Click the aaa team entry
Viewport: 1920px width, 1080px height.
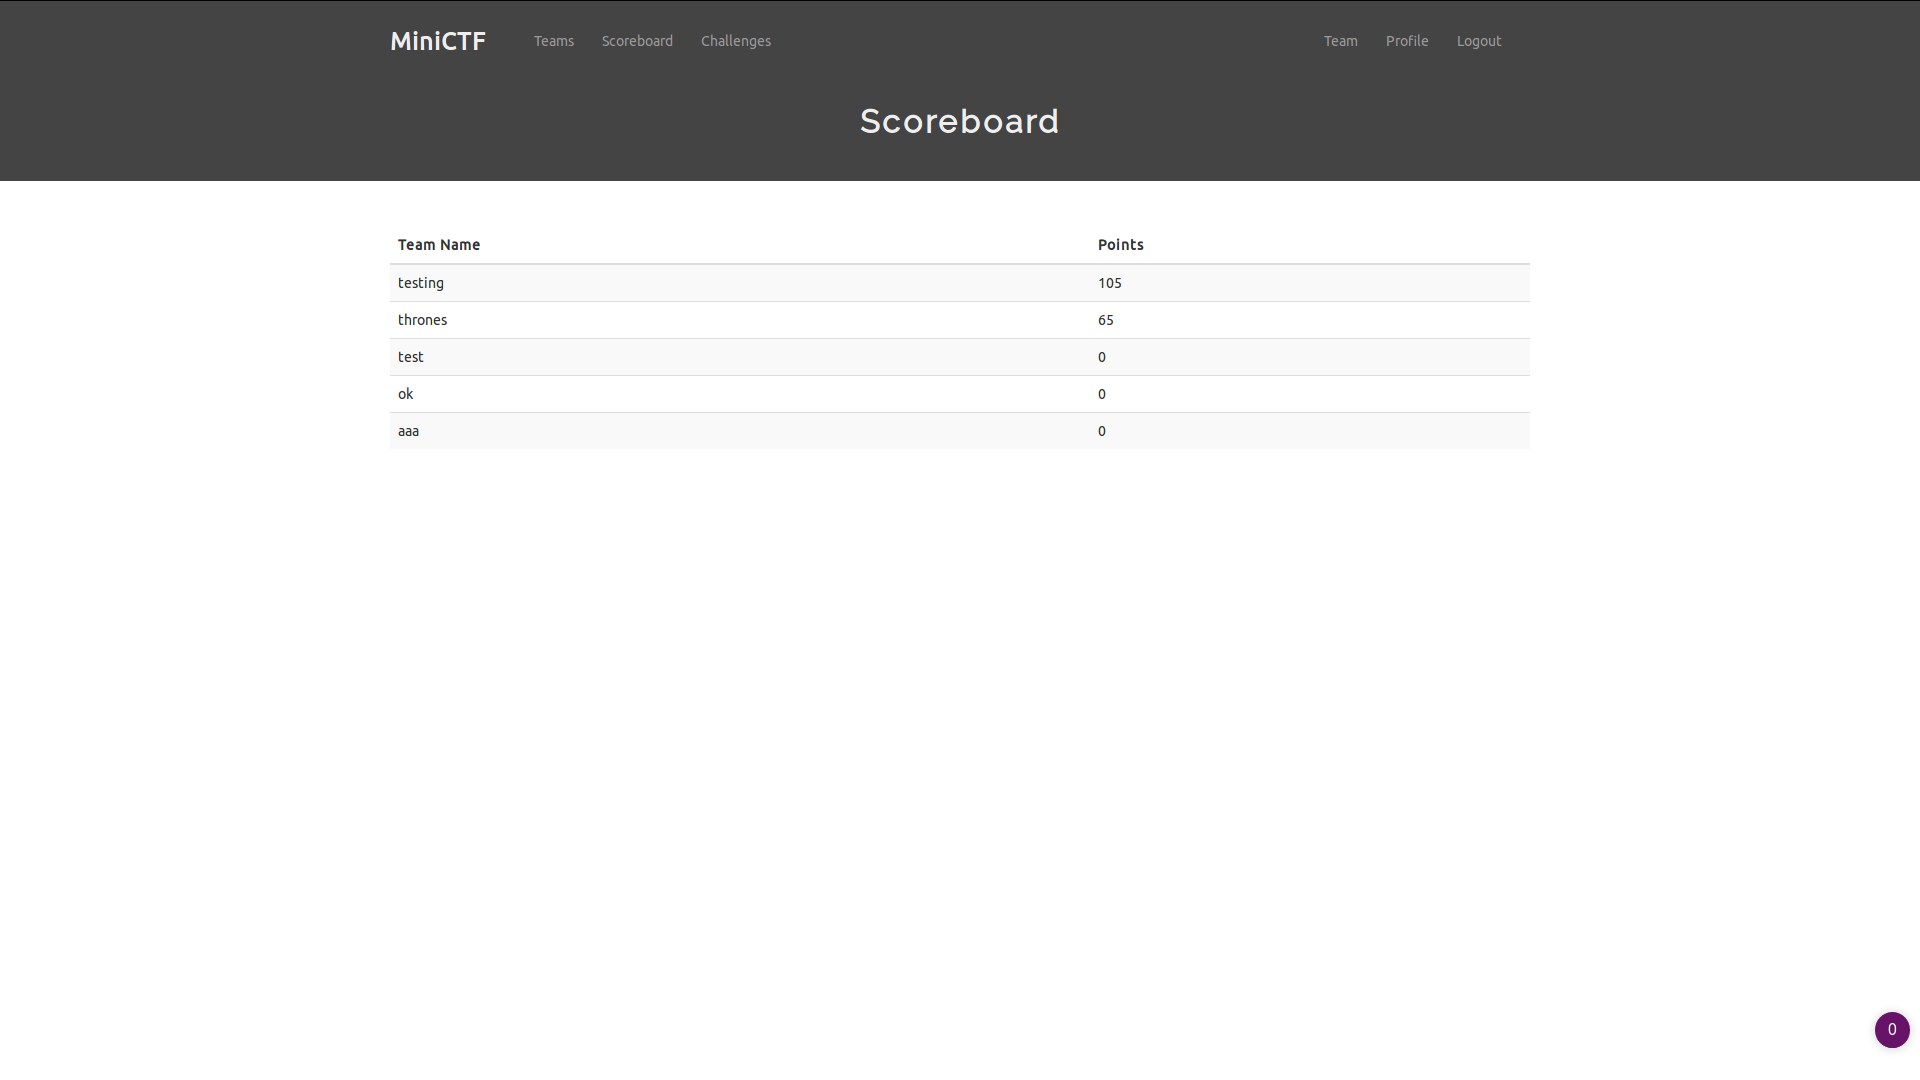click(408, 431)
